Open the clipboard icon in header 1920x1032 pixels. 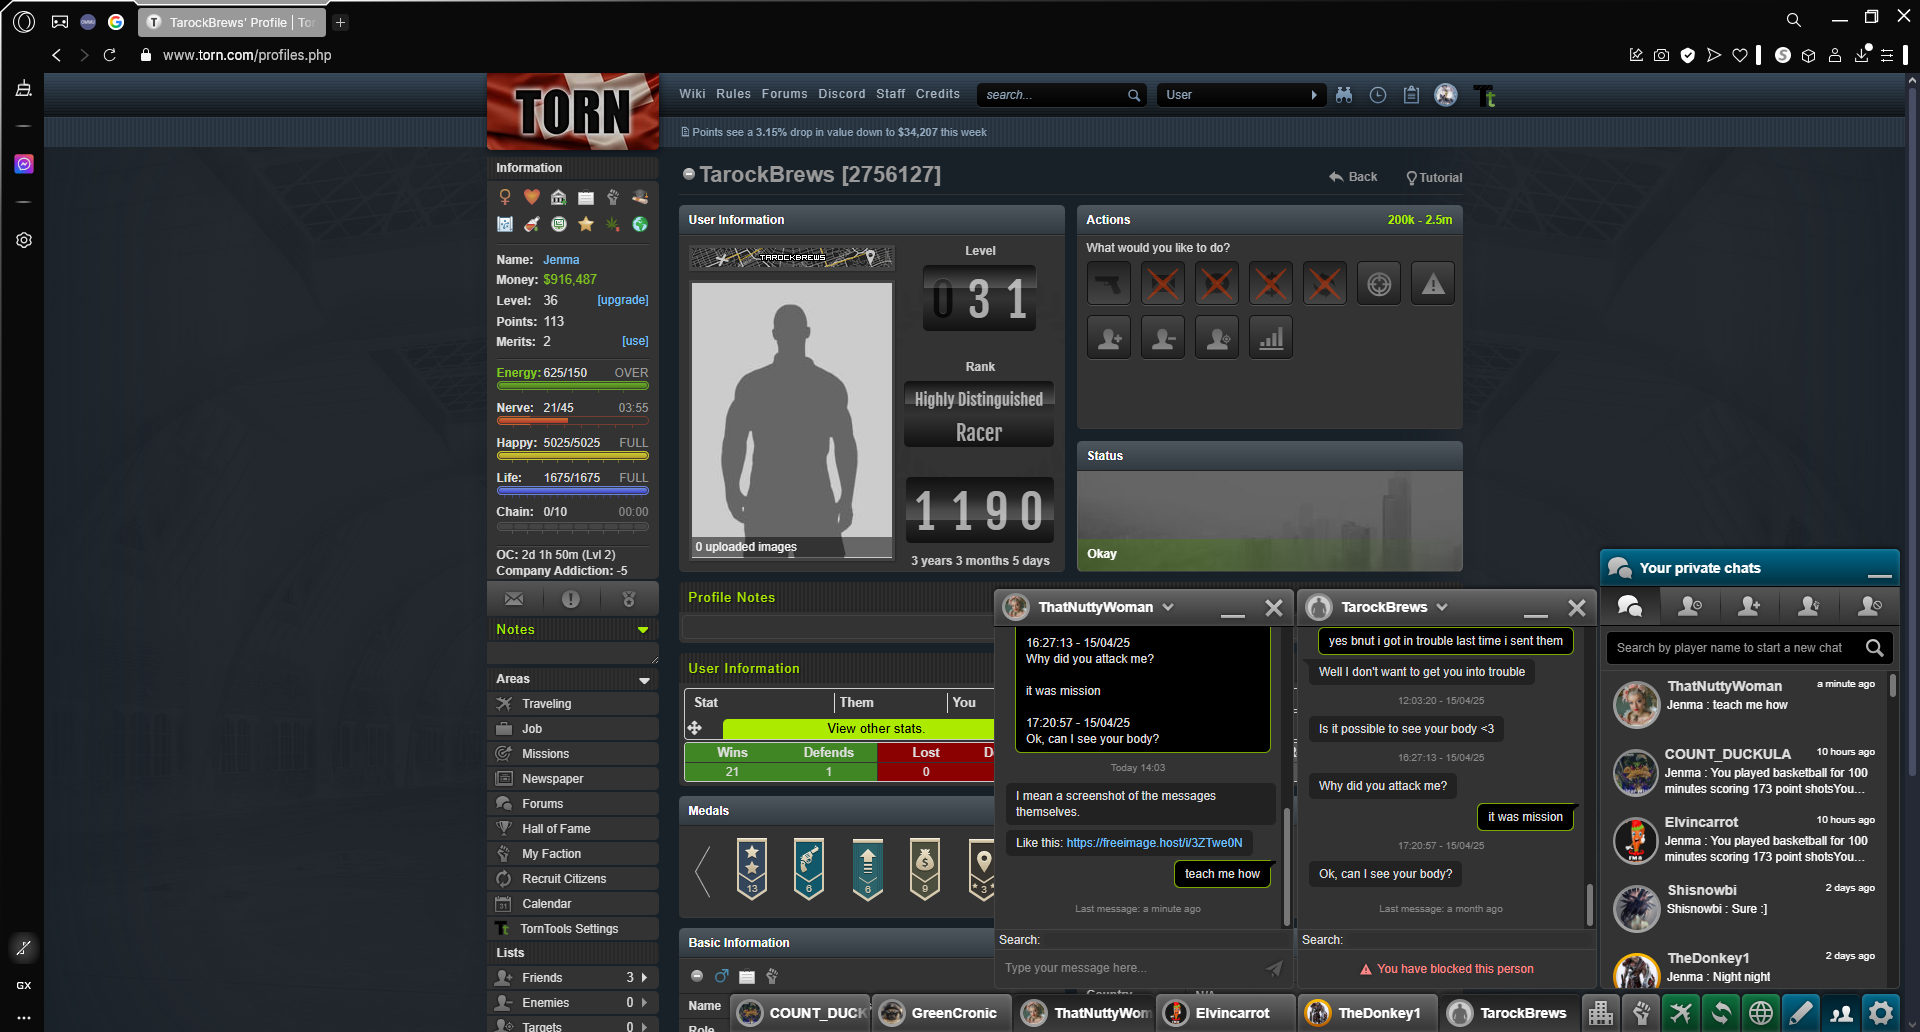pos(1411,95)
